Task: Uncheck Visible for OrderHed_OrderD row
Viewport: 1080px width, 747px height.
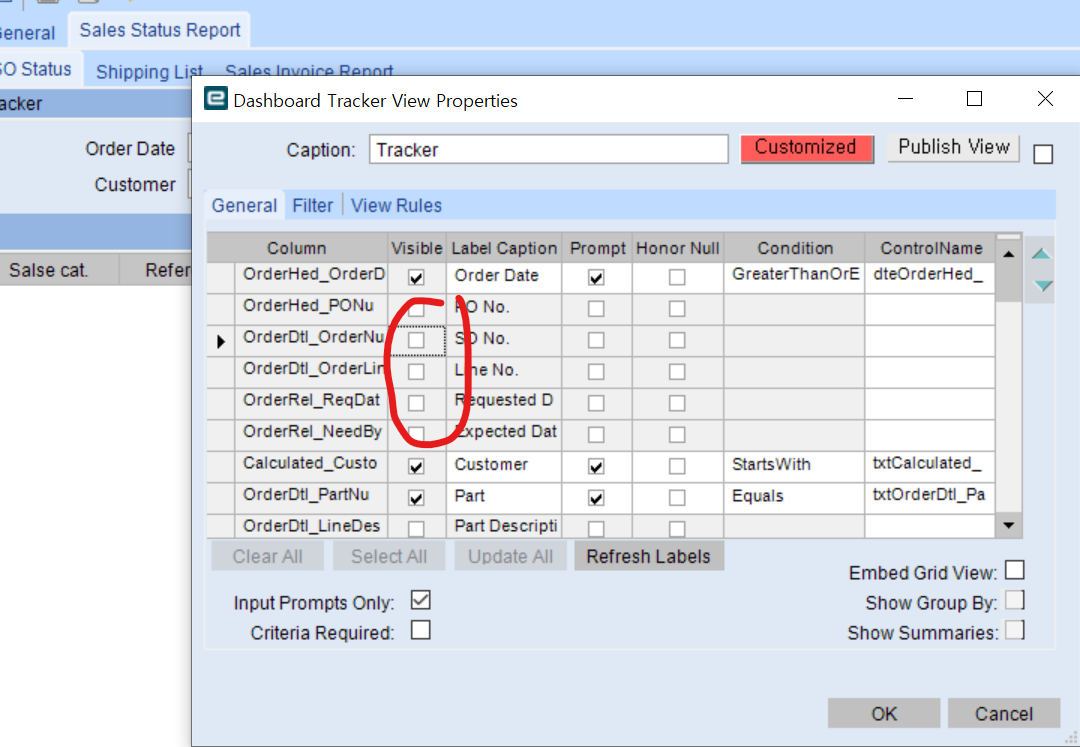Action: [x=416, y=277]
